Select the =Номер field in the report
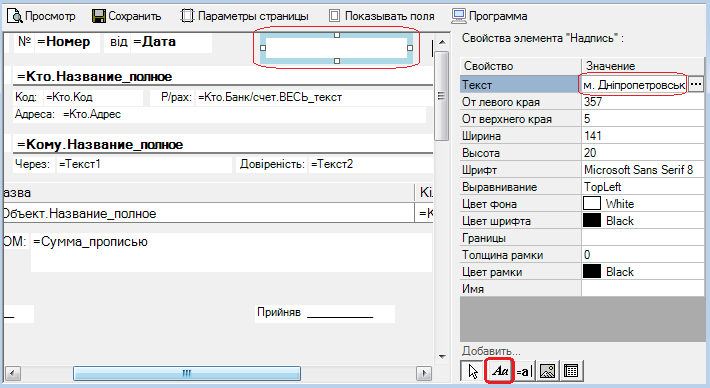The width and height of the screenshot is (710, 388). (x=67, y=42)
